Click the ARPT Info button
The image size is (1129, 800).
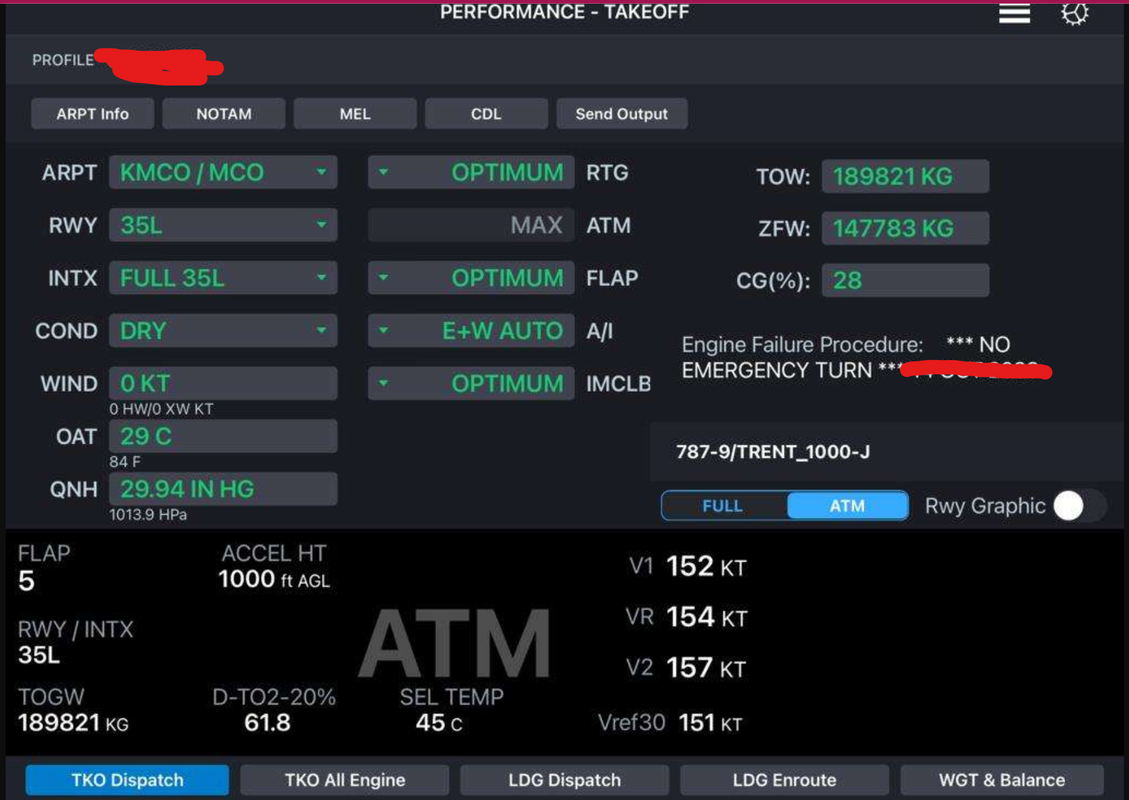[x=92, y=114]
